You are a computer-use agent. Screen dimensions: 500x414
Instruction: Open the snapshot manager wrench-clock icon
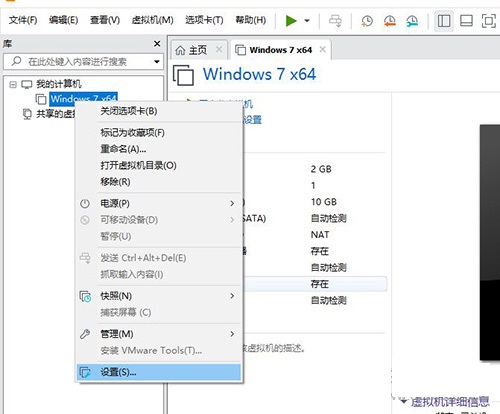[x=412, y=21]
